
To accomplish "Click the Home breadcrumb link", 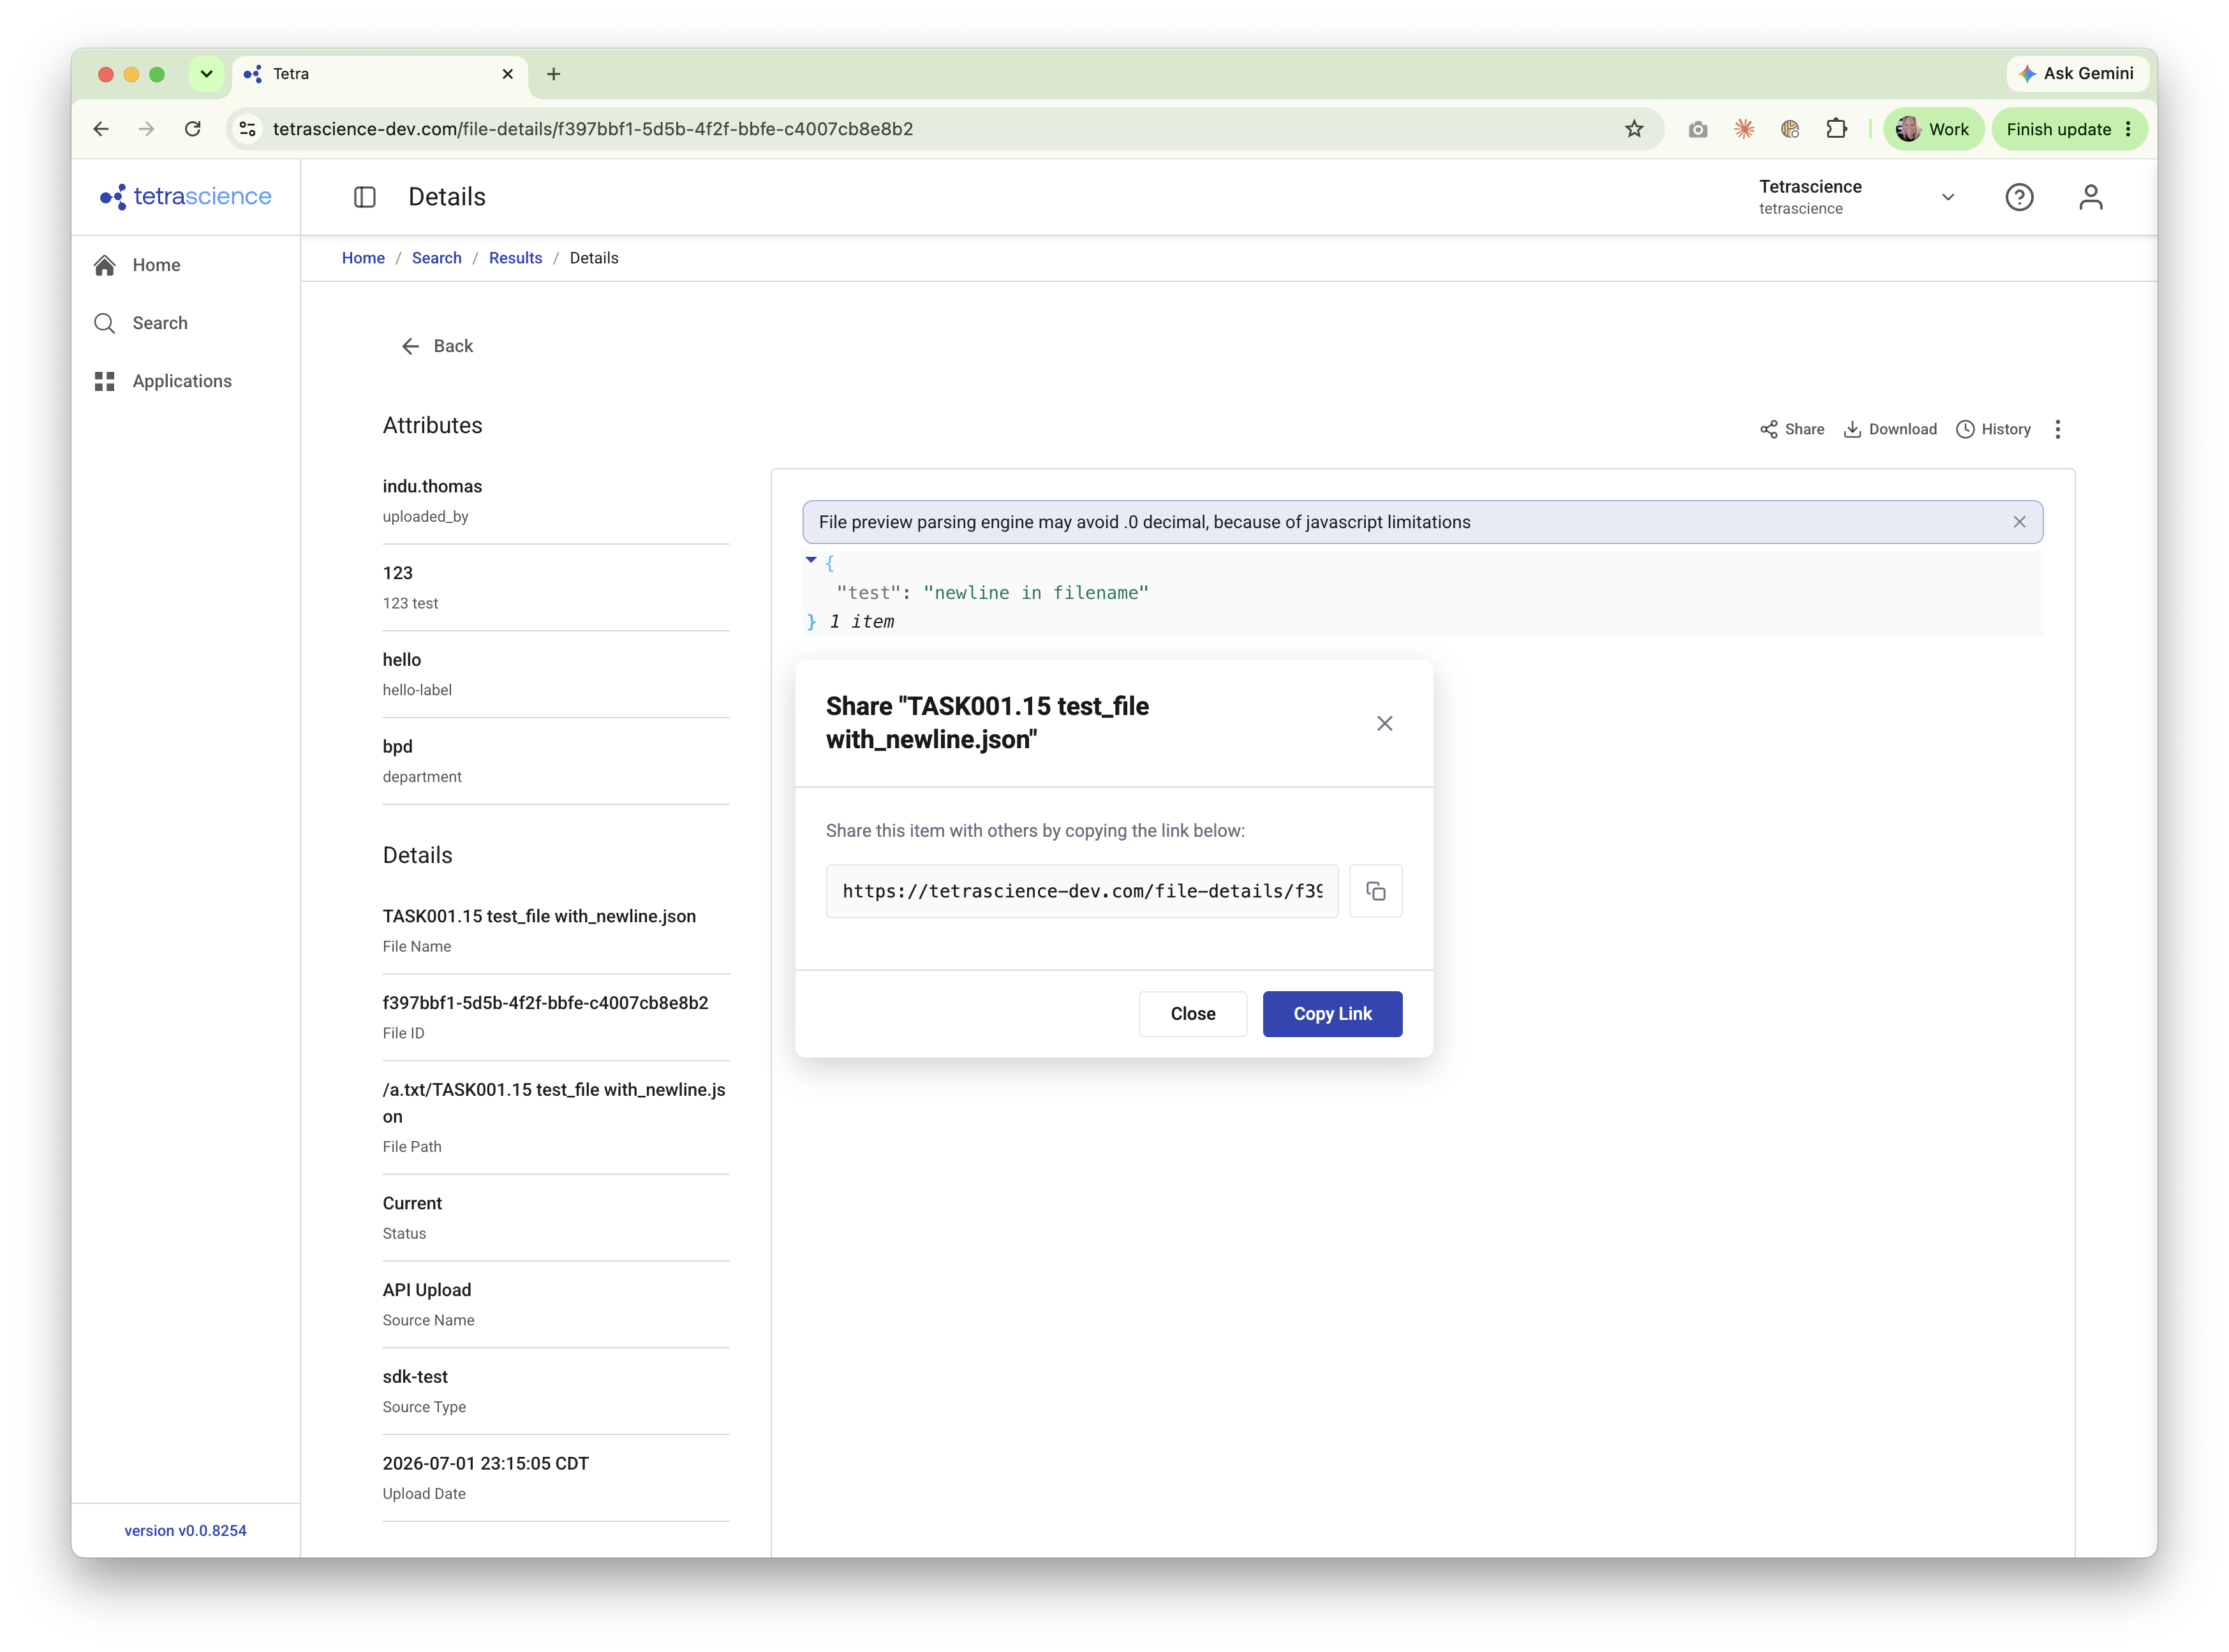I will tap(363, 258).
